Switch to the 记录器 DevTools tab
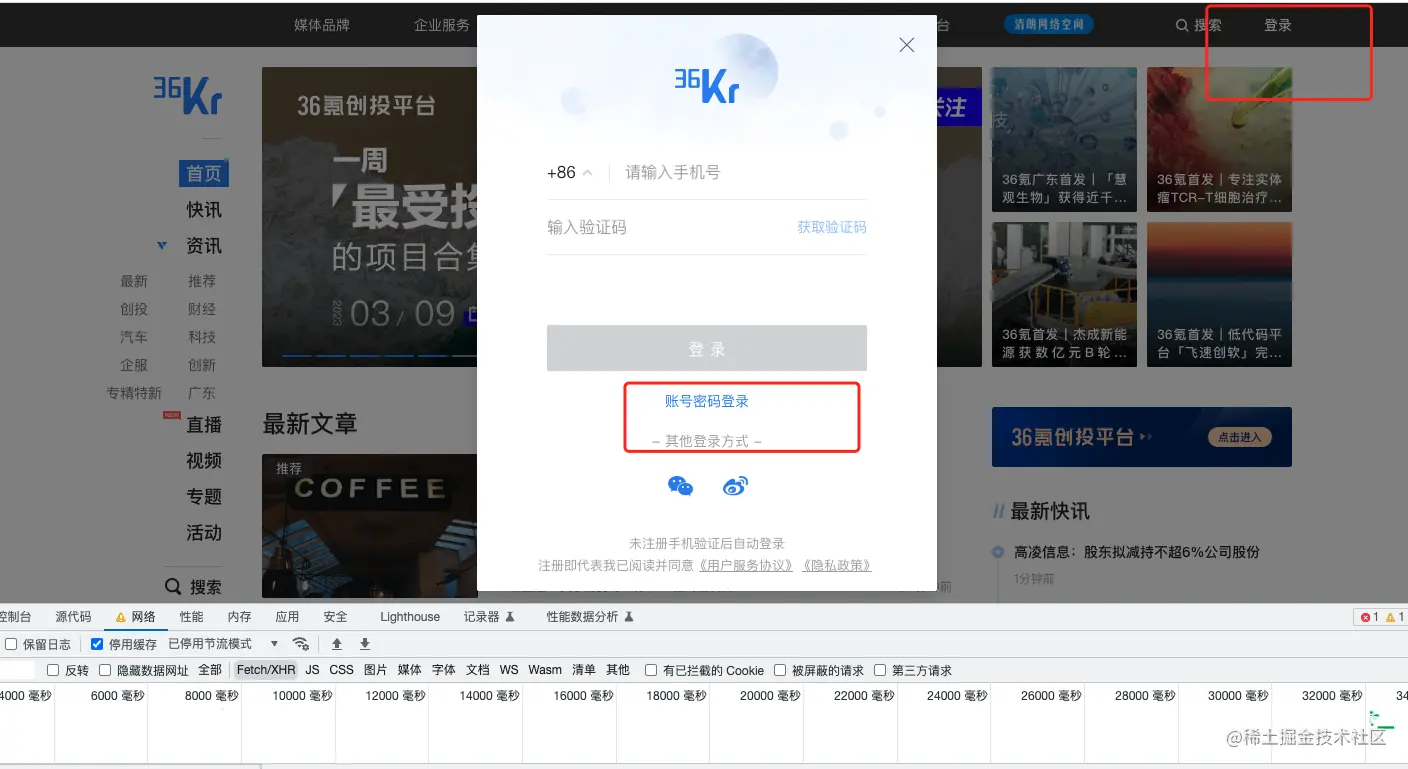This screenshot has width=1408, height=769. [489, 617]
